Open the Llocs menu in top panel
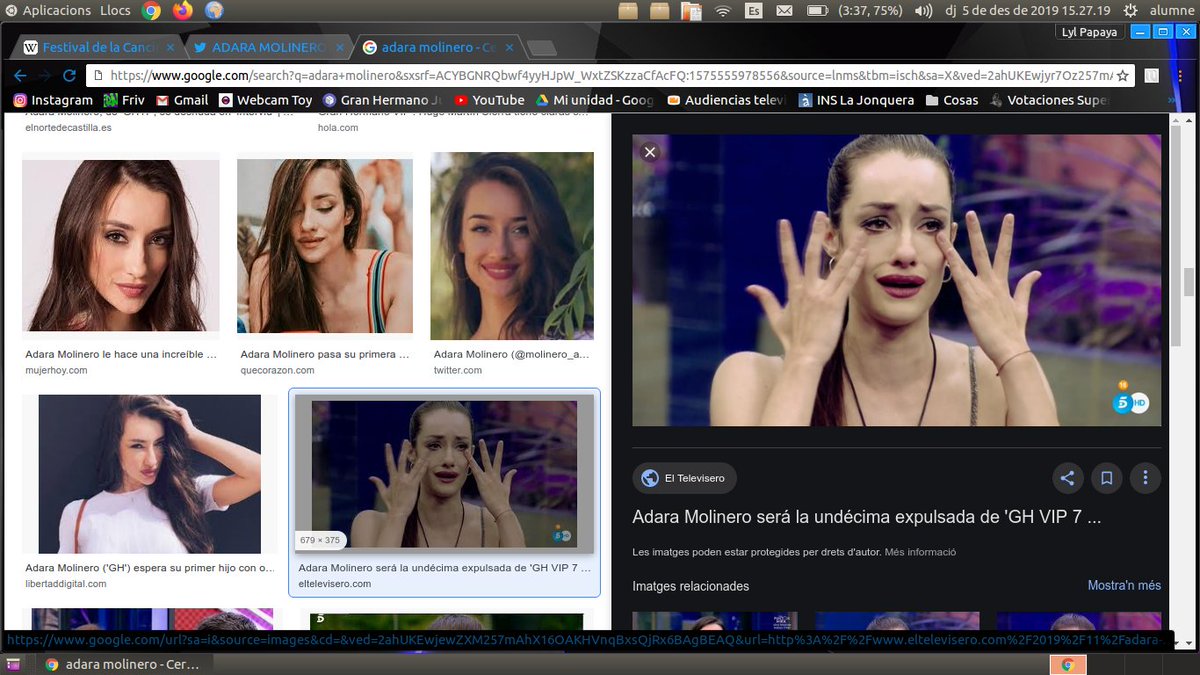The width and height of the screenshot is (1200, 675). [115, 11]
